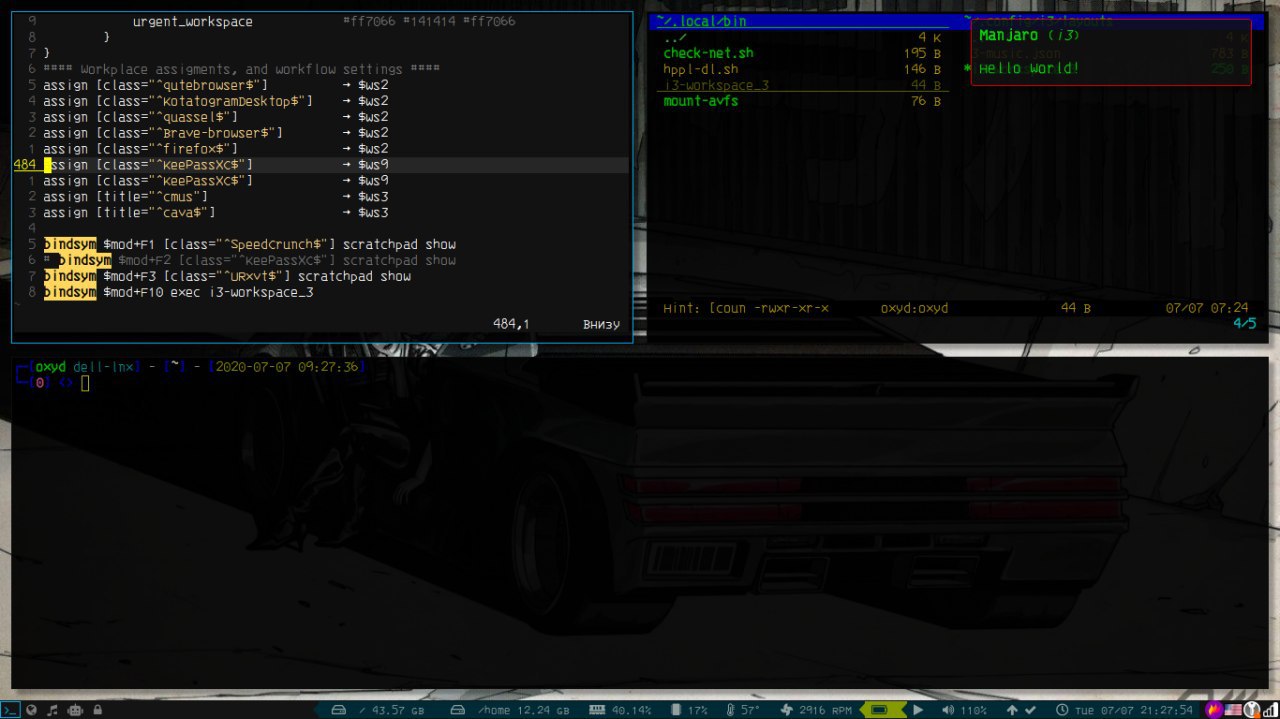This screenshot has width=1280, height=719.
Task: Click the speaker icon beside 110%
Action: (948, 710)
